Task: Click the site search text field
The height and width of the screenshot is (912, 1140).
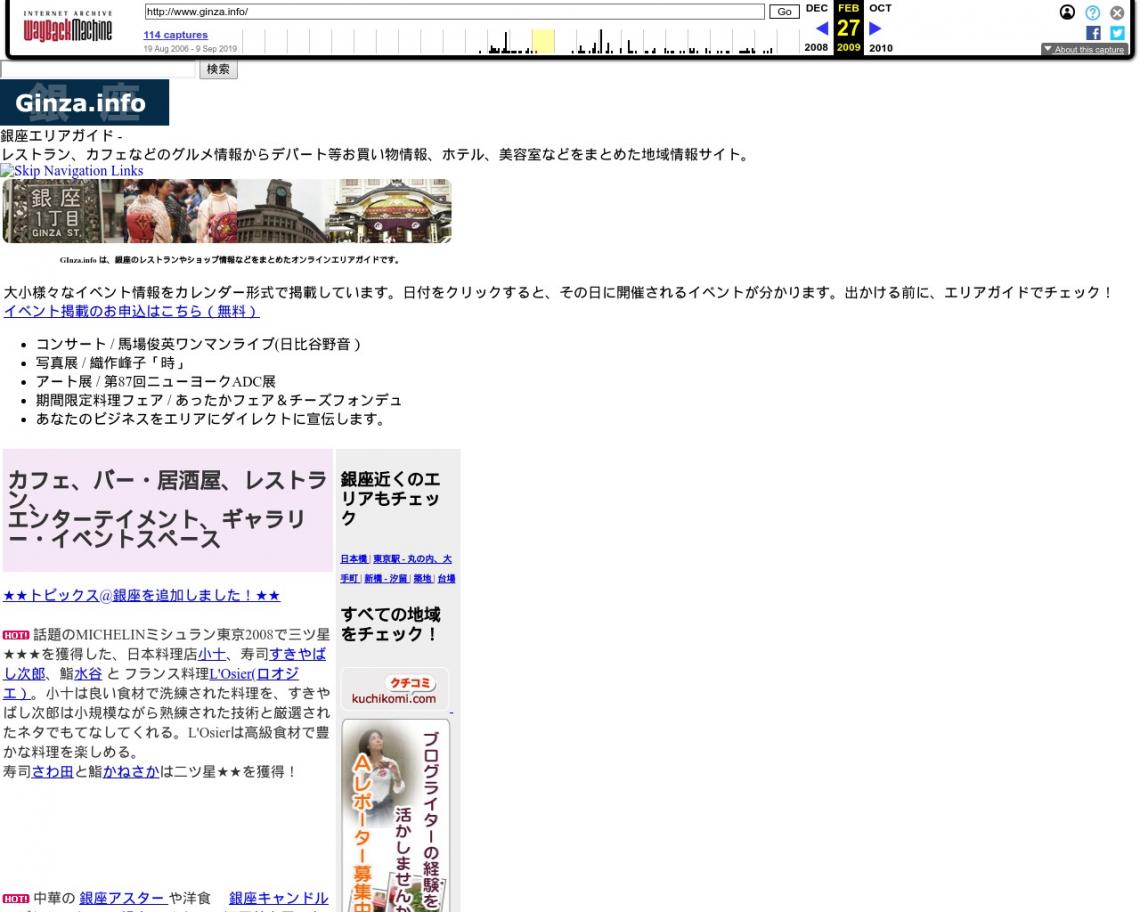Action: (x=98, y=69)
